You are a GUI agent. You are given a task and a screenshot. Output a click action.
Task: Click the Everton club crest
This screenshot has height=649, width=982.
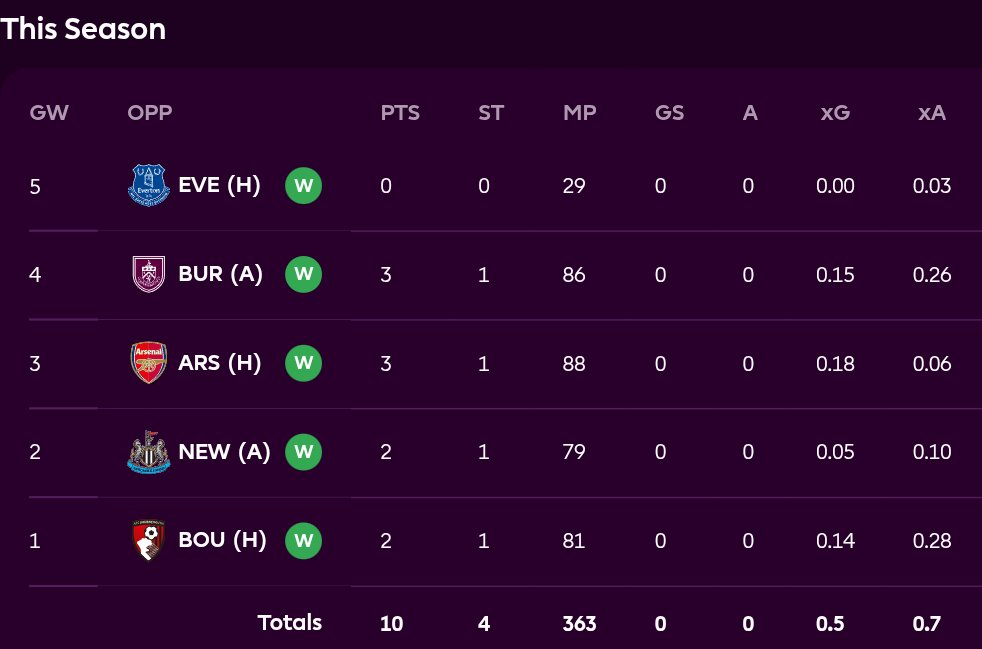(x=149, y=186)
